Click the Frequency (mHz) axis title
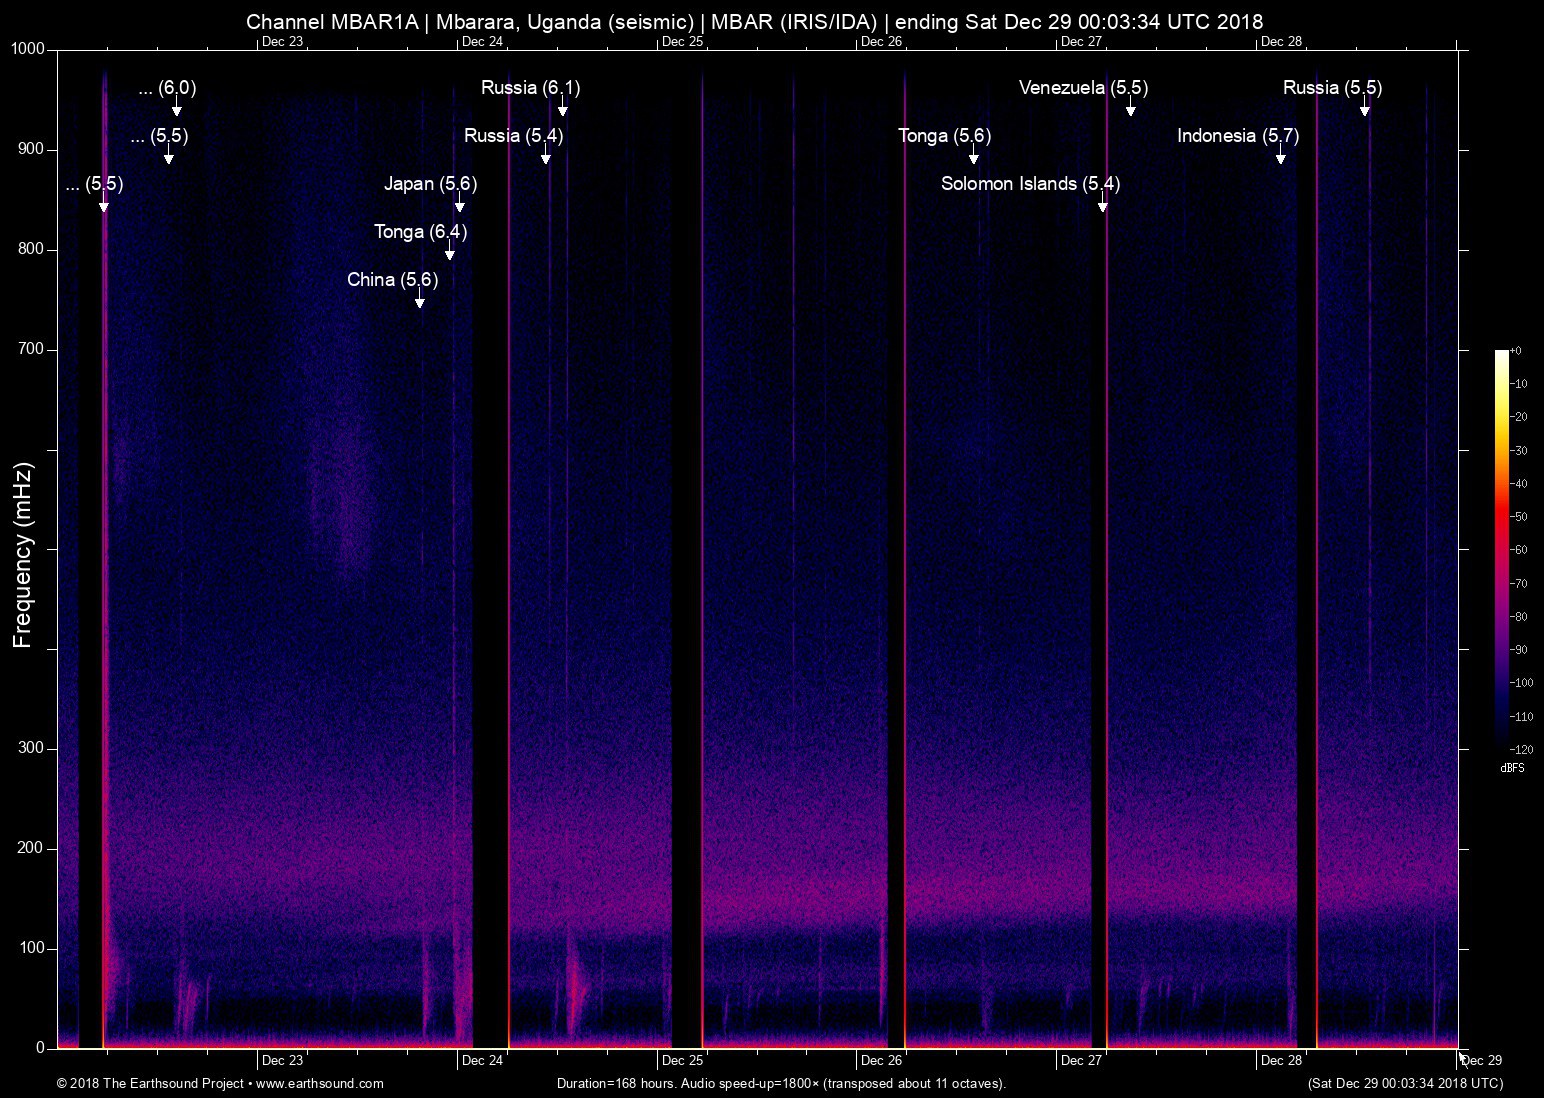The image size is (1544, 1098). point(23,555)
